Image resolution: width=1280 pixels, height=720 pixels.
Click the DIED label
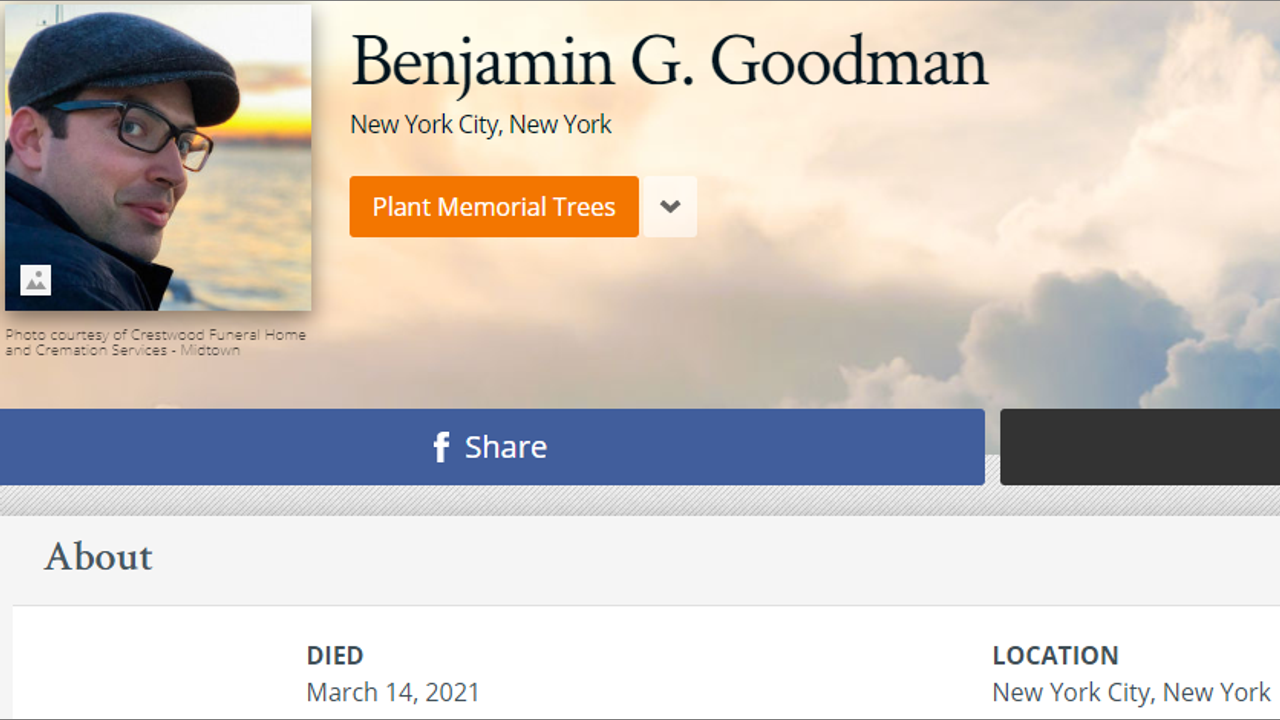[x=335, y=656]
